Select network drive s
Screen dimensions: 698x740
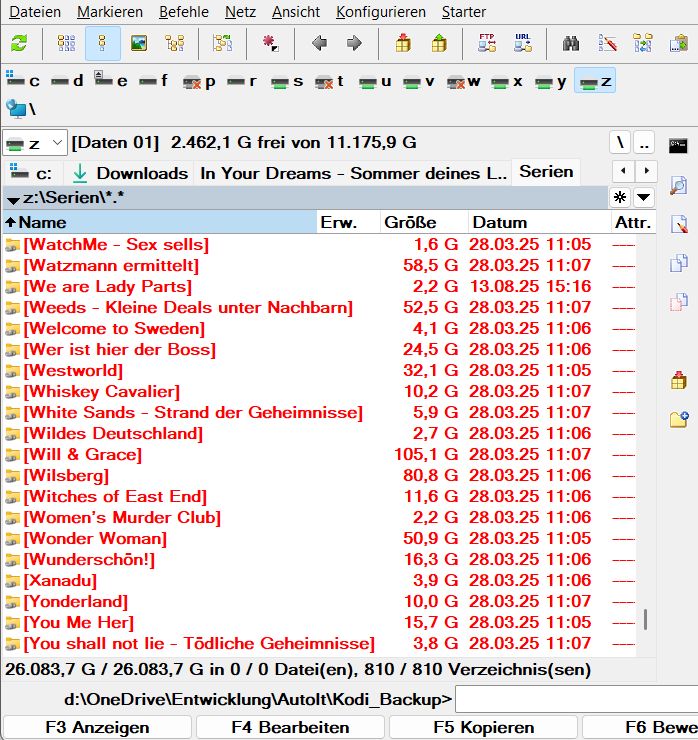pyautogui.click(x=287, y=82)
